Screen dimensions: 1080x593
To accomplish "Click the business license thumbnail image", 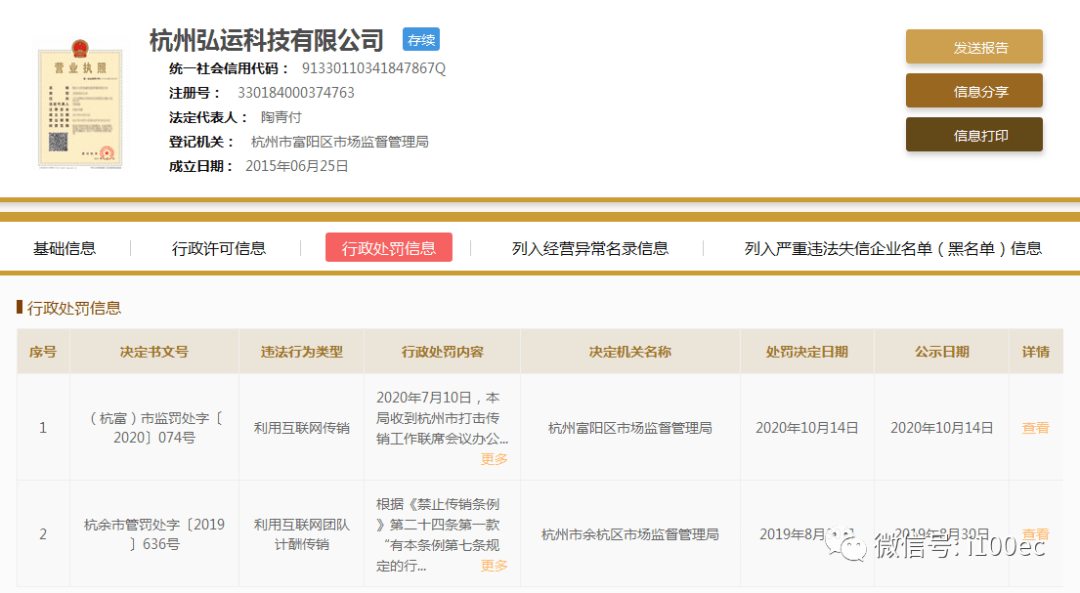I will point(81,103).
